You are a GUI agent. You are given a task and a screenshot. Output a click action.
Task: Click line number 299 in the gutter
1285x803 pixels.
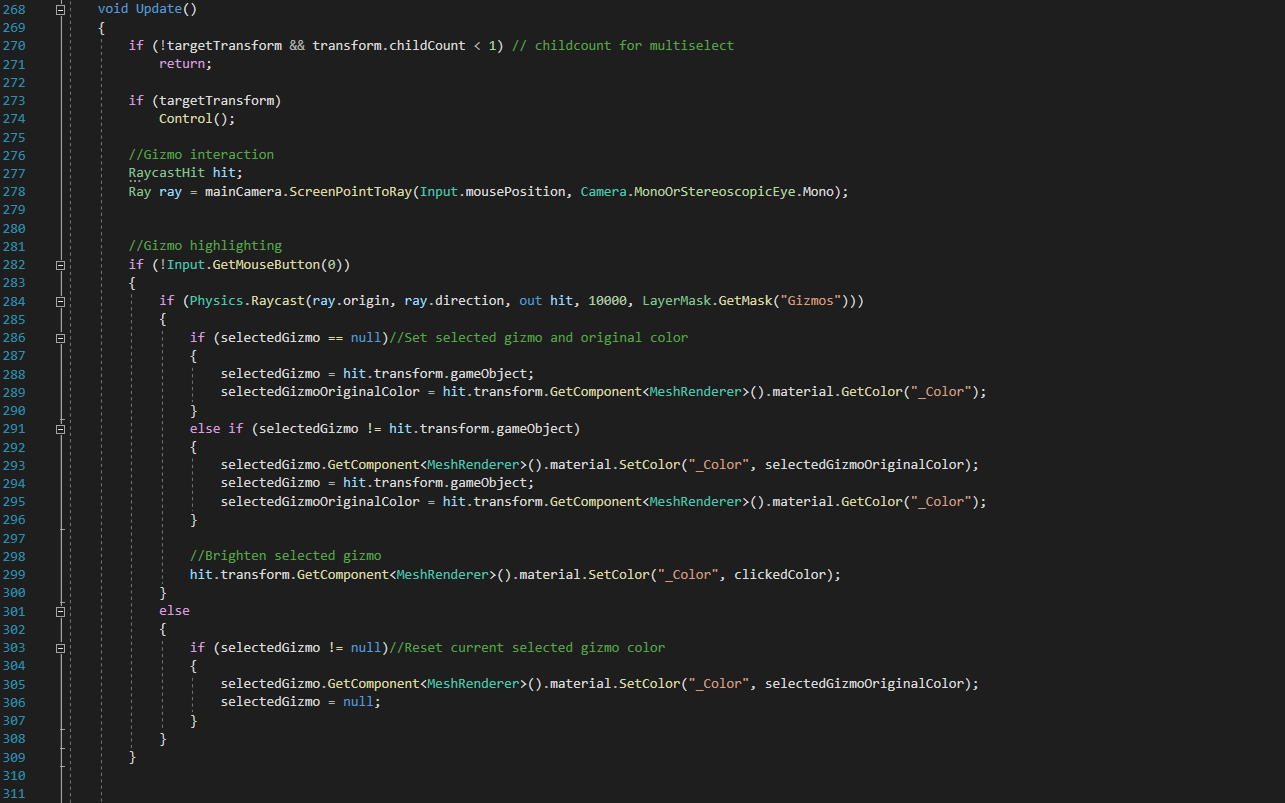[x=15, y=575]
